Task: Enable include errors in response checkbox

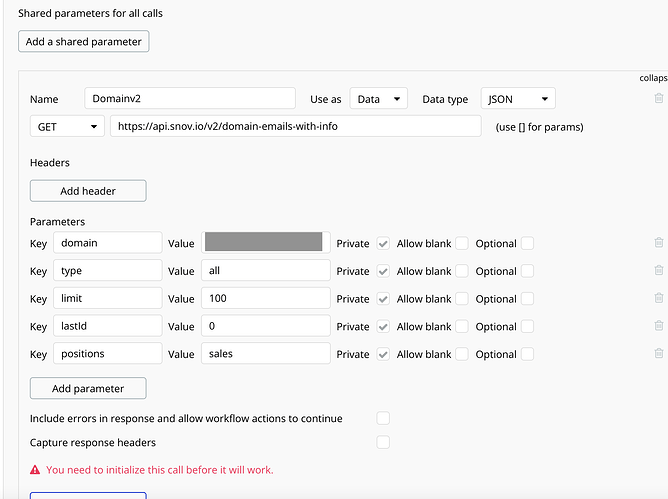Action: point(383,418)
